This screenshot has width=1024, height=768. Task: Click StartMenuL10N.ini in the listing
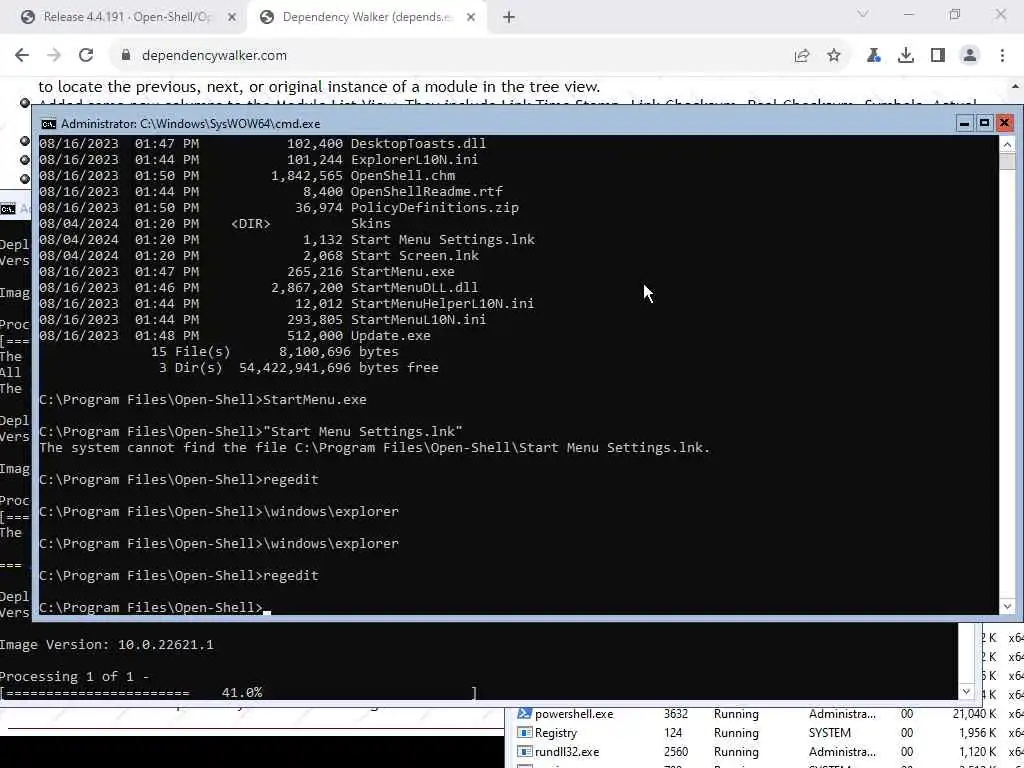pos(418,319)
